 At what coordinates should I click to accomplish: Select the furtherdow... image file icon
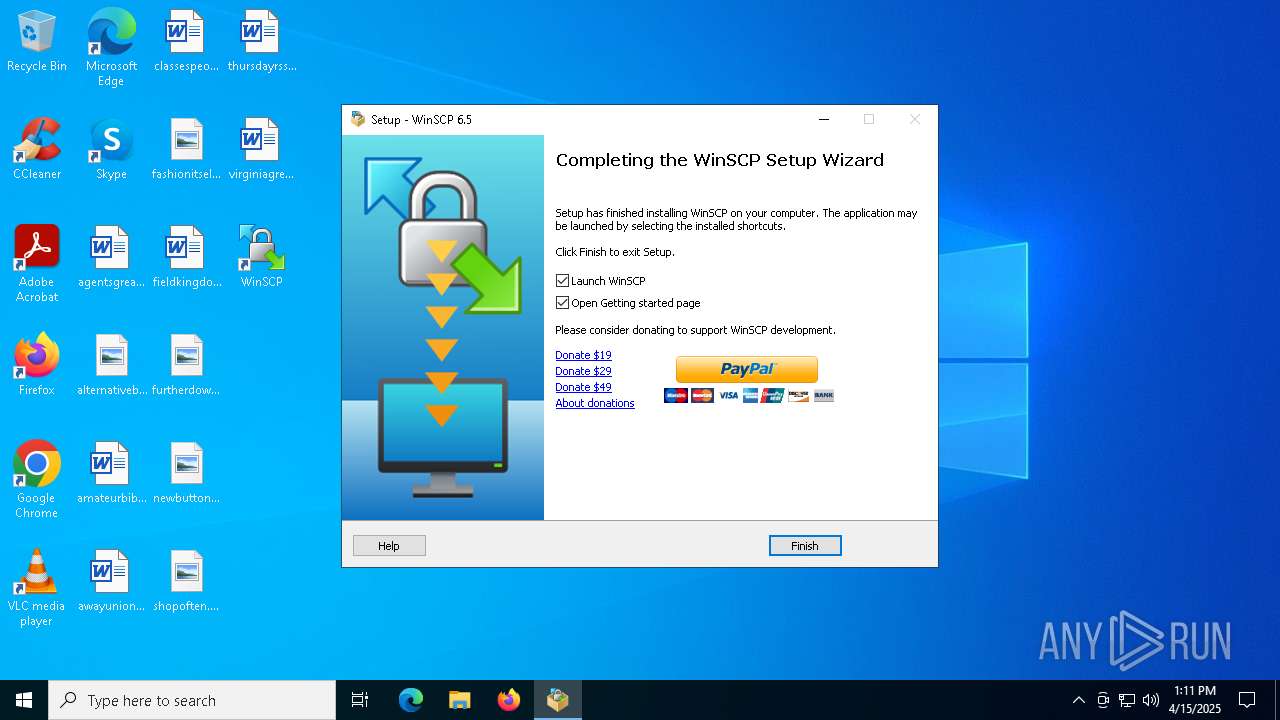(x=186, y=366)
